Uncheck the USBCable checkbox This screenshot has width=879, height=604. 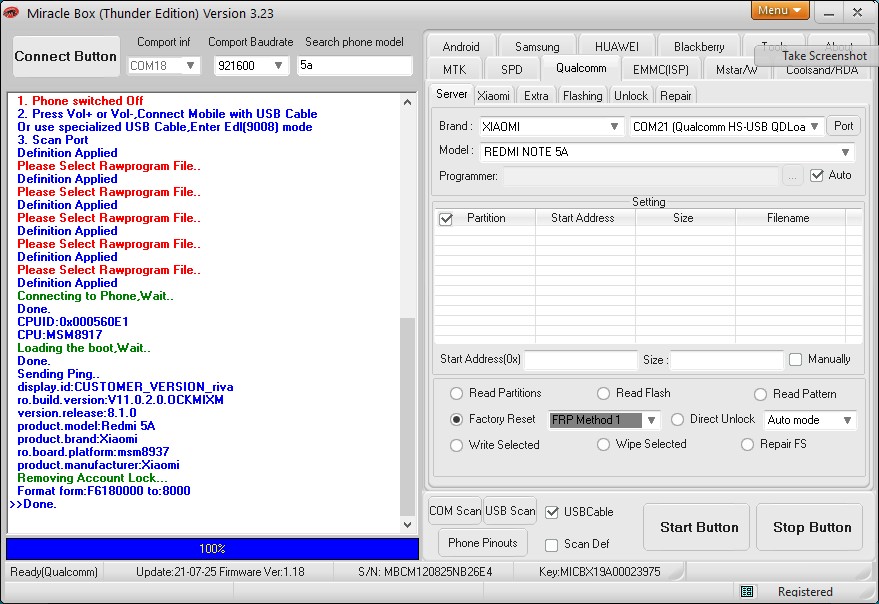(x=552, y=512)
